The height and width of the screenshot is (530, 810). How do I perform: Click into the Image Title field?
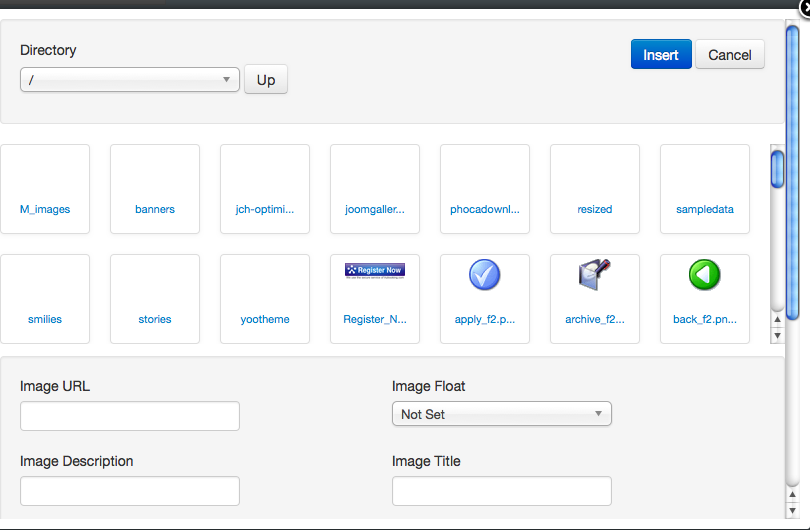(501, 491)
